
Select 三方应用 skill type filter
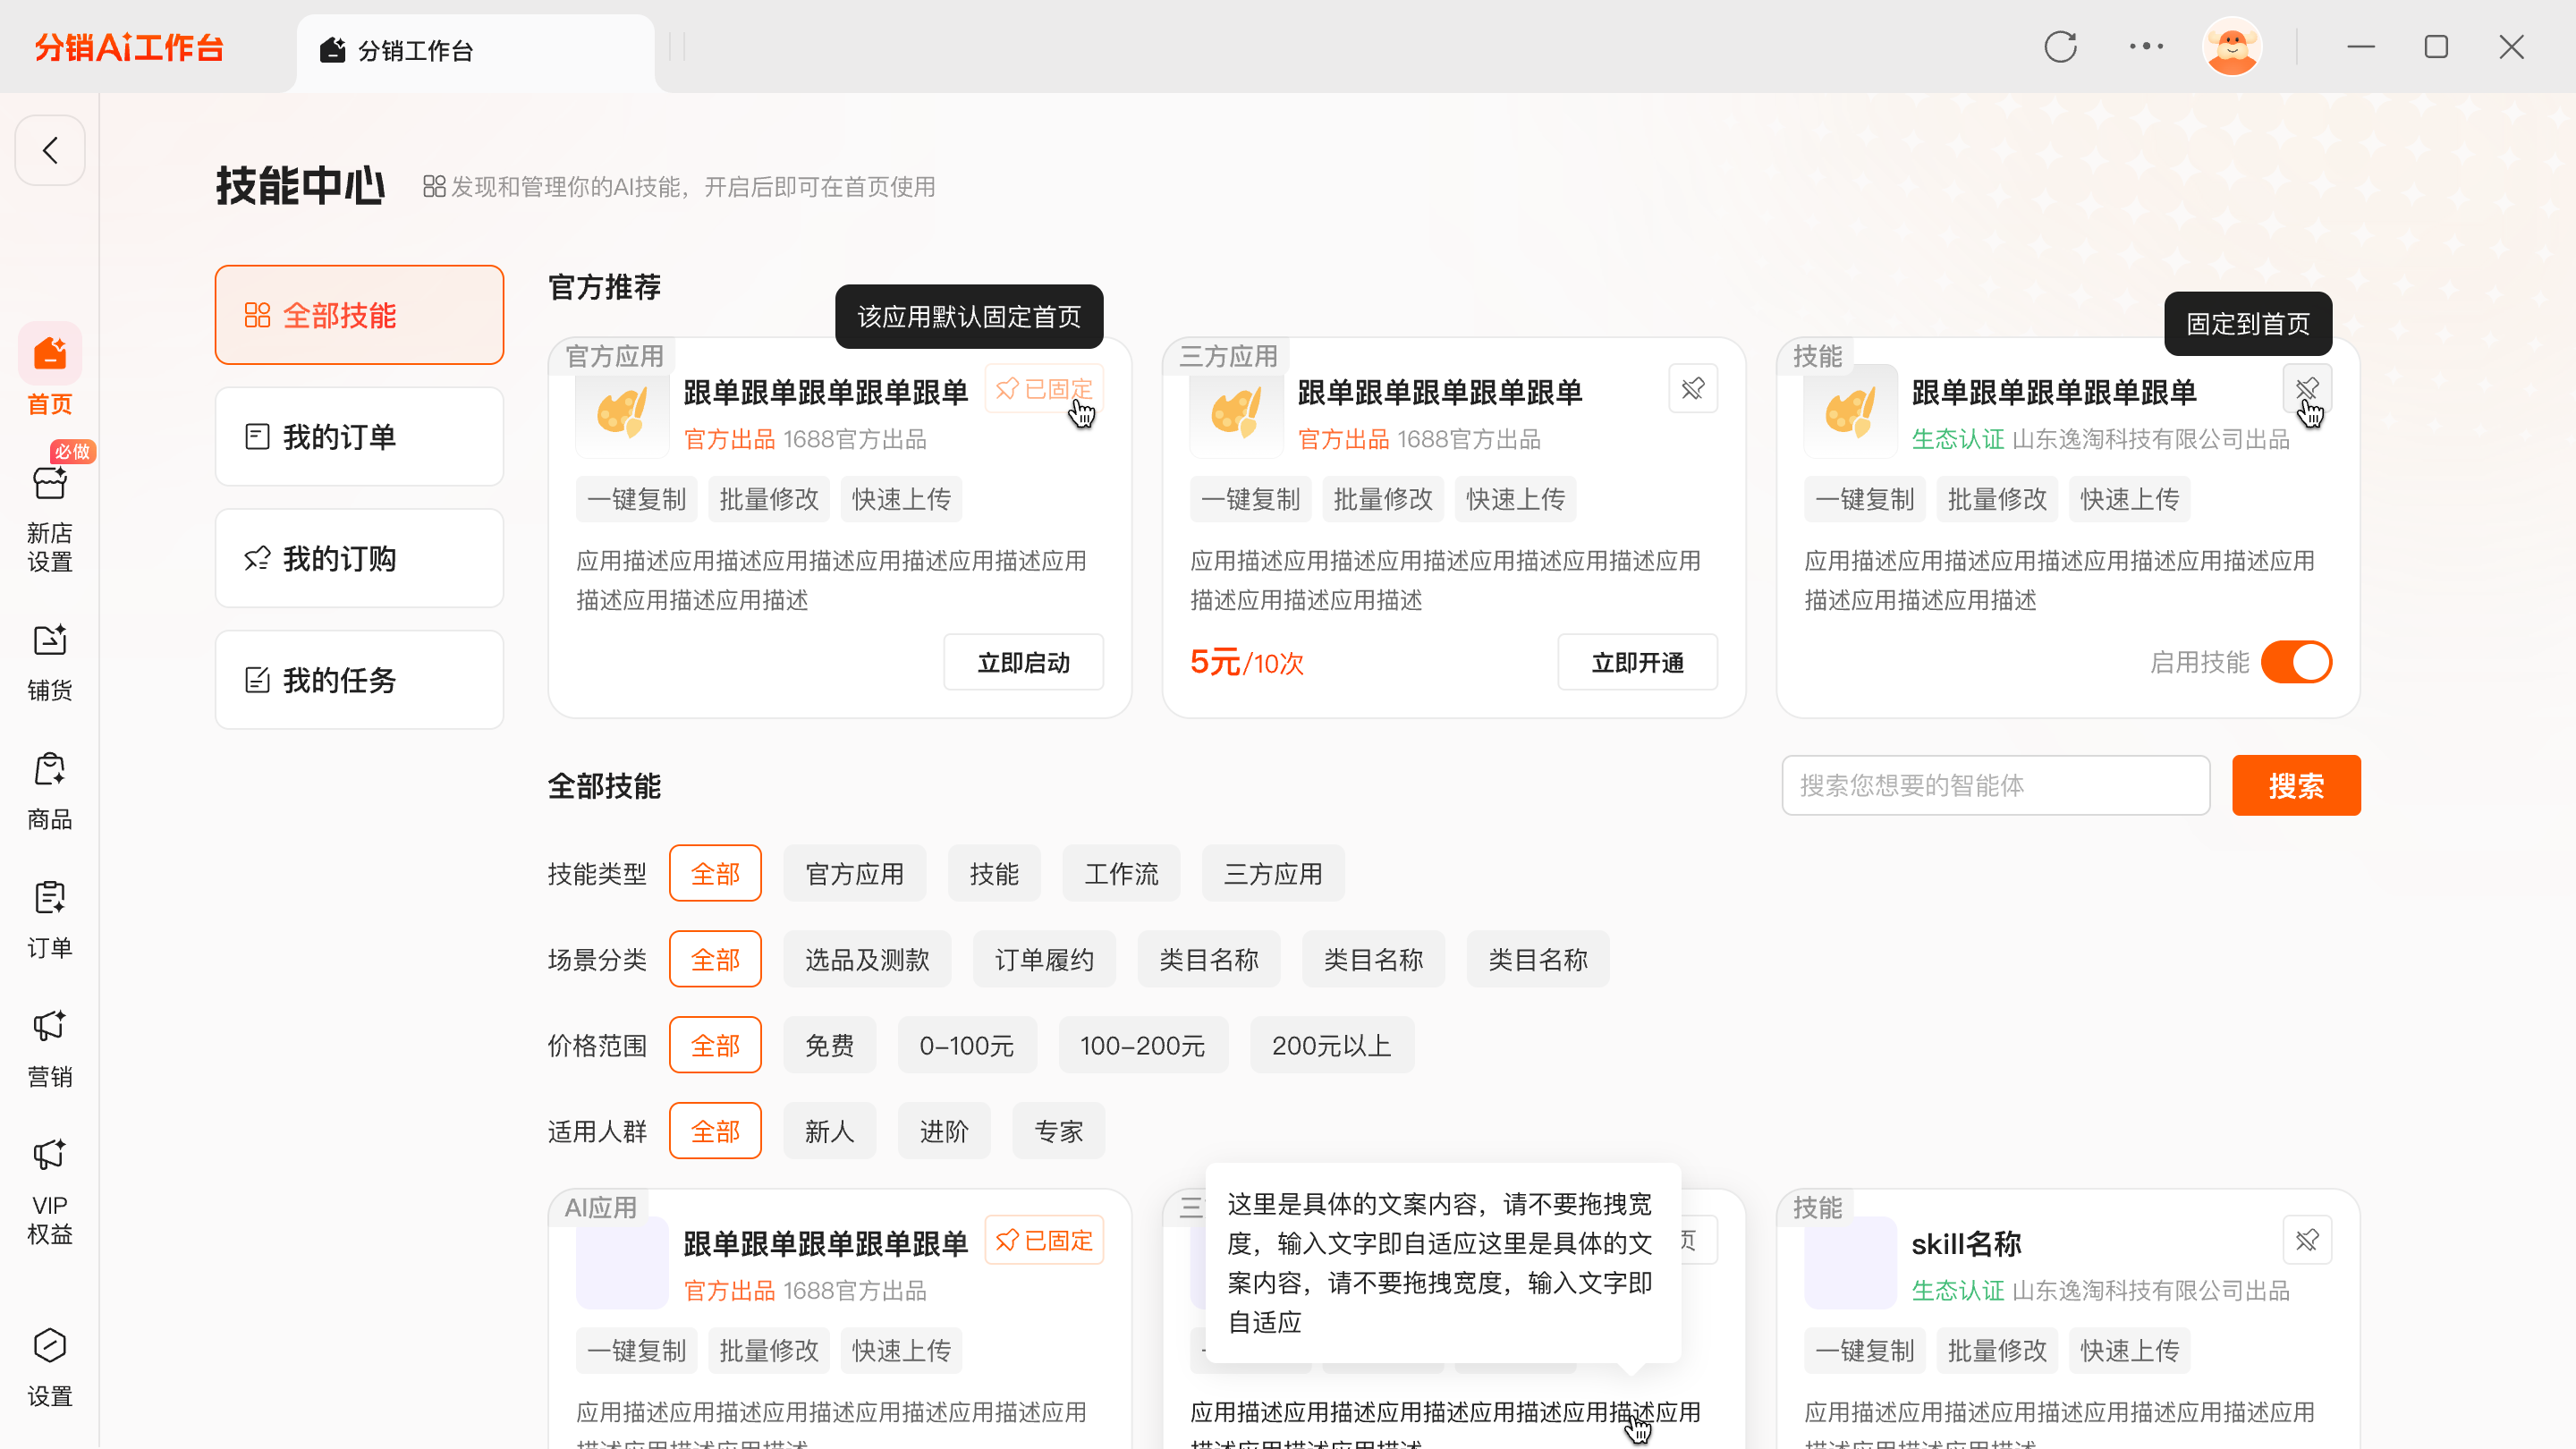point(1273,874)
